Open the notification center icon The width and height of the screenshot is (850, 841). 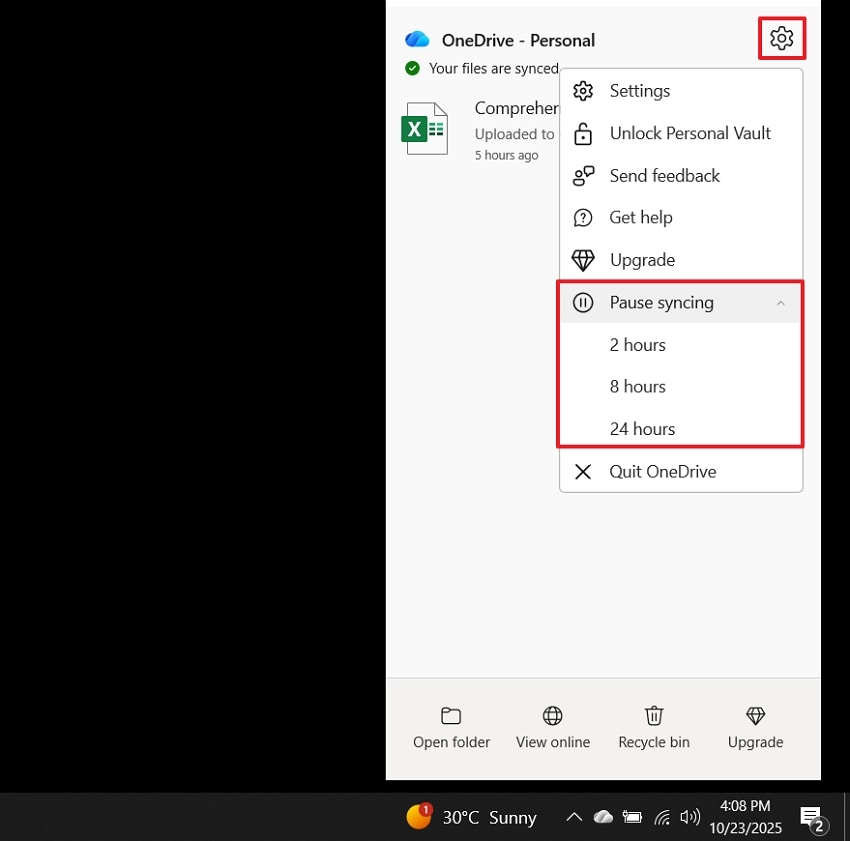coord(810,817)
